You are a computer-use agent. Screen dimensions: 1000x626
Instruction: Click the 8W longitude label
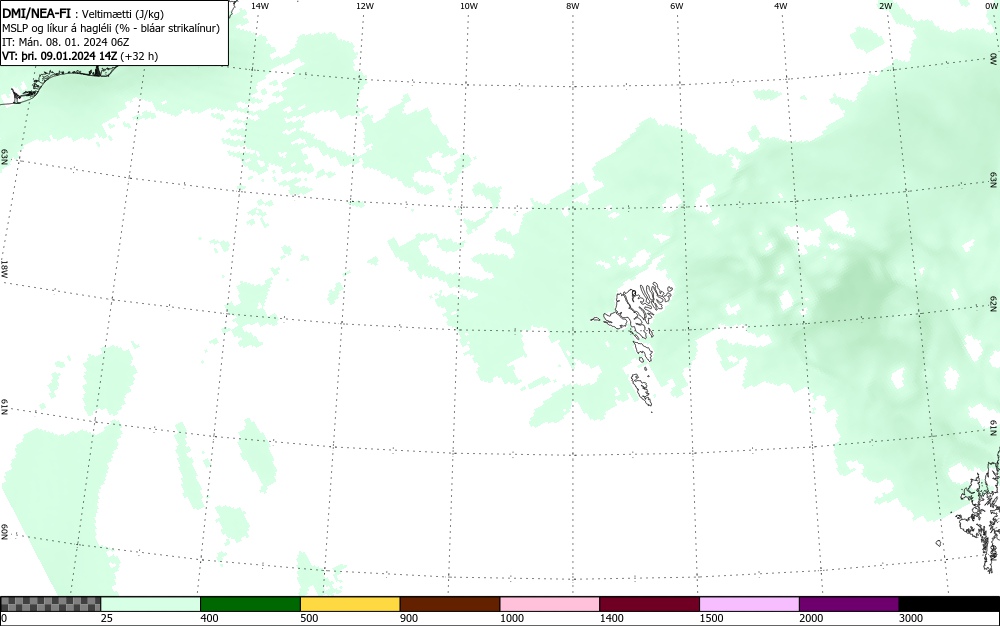(573, 6)
